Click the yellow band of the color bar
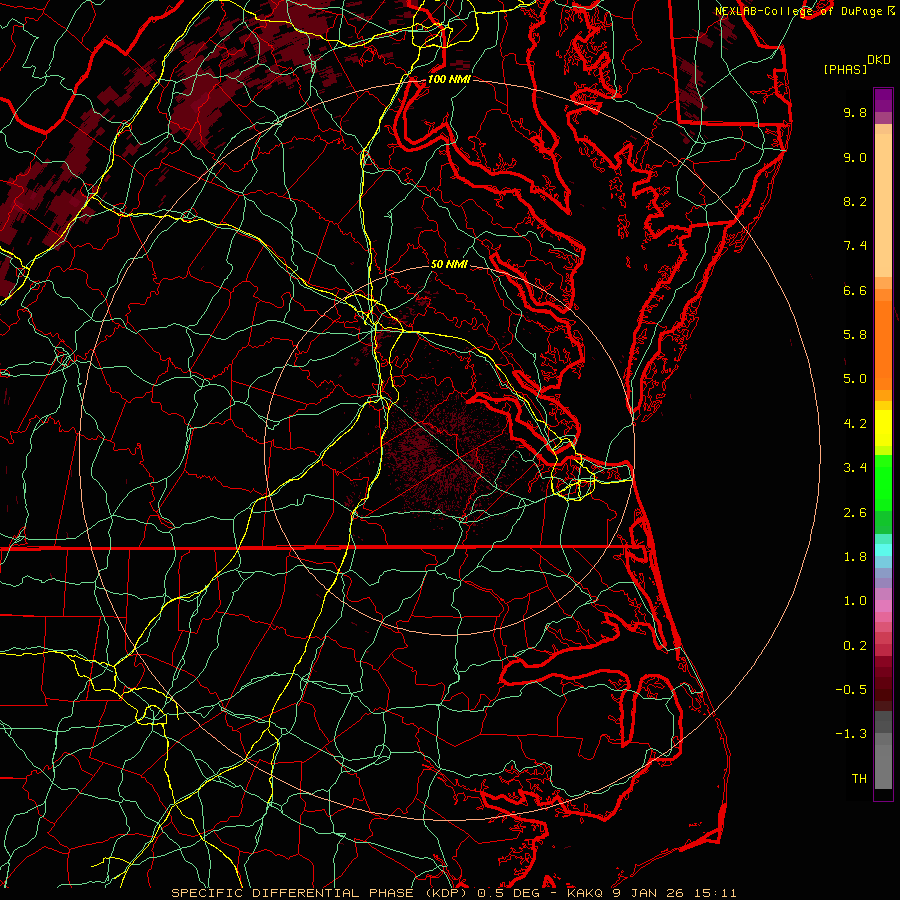The width and height of the screenshot is (900, 900). 883,428
